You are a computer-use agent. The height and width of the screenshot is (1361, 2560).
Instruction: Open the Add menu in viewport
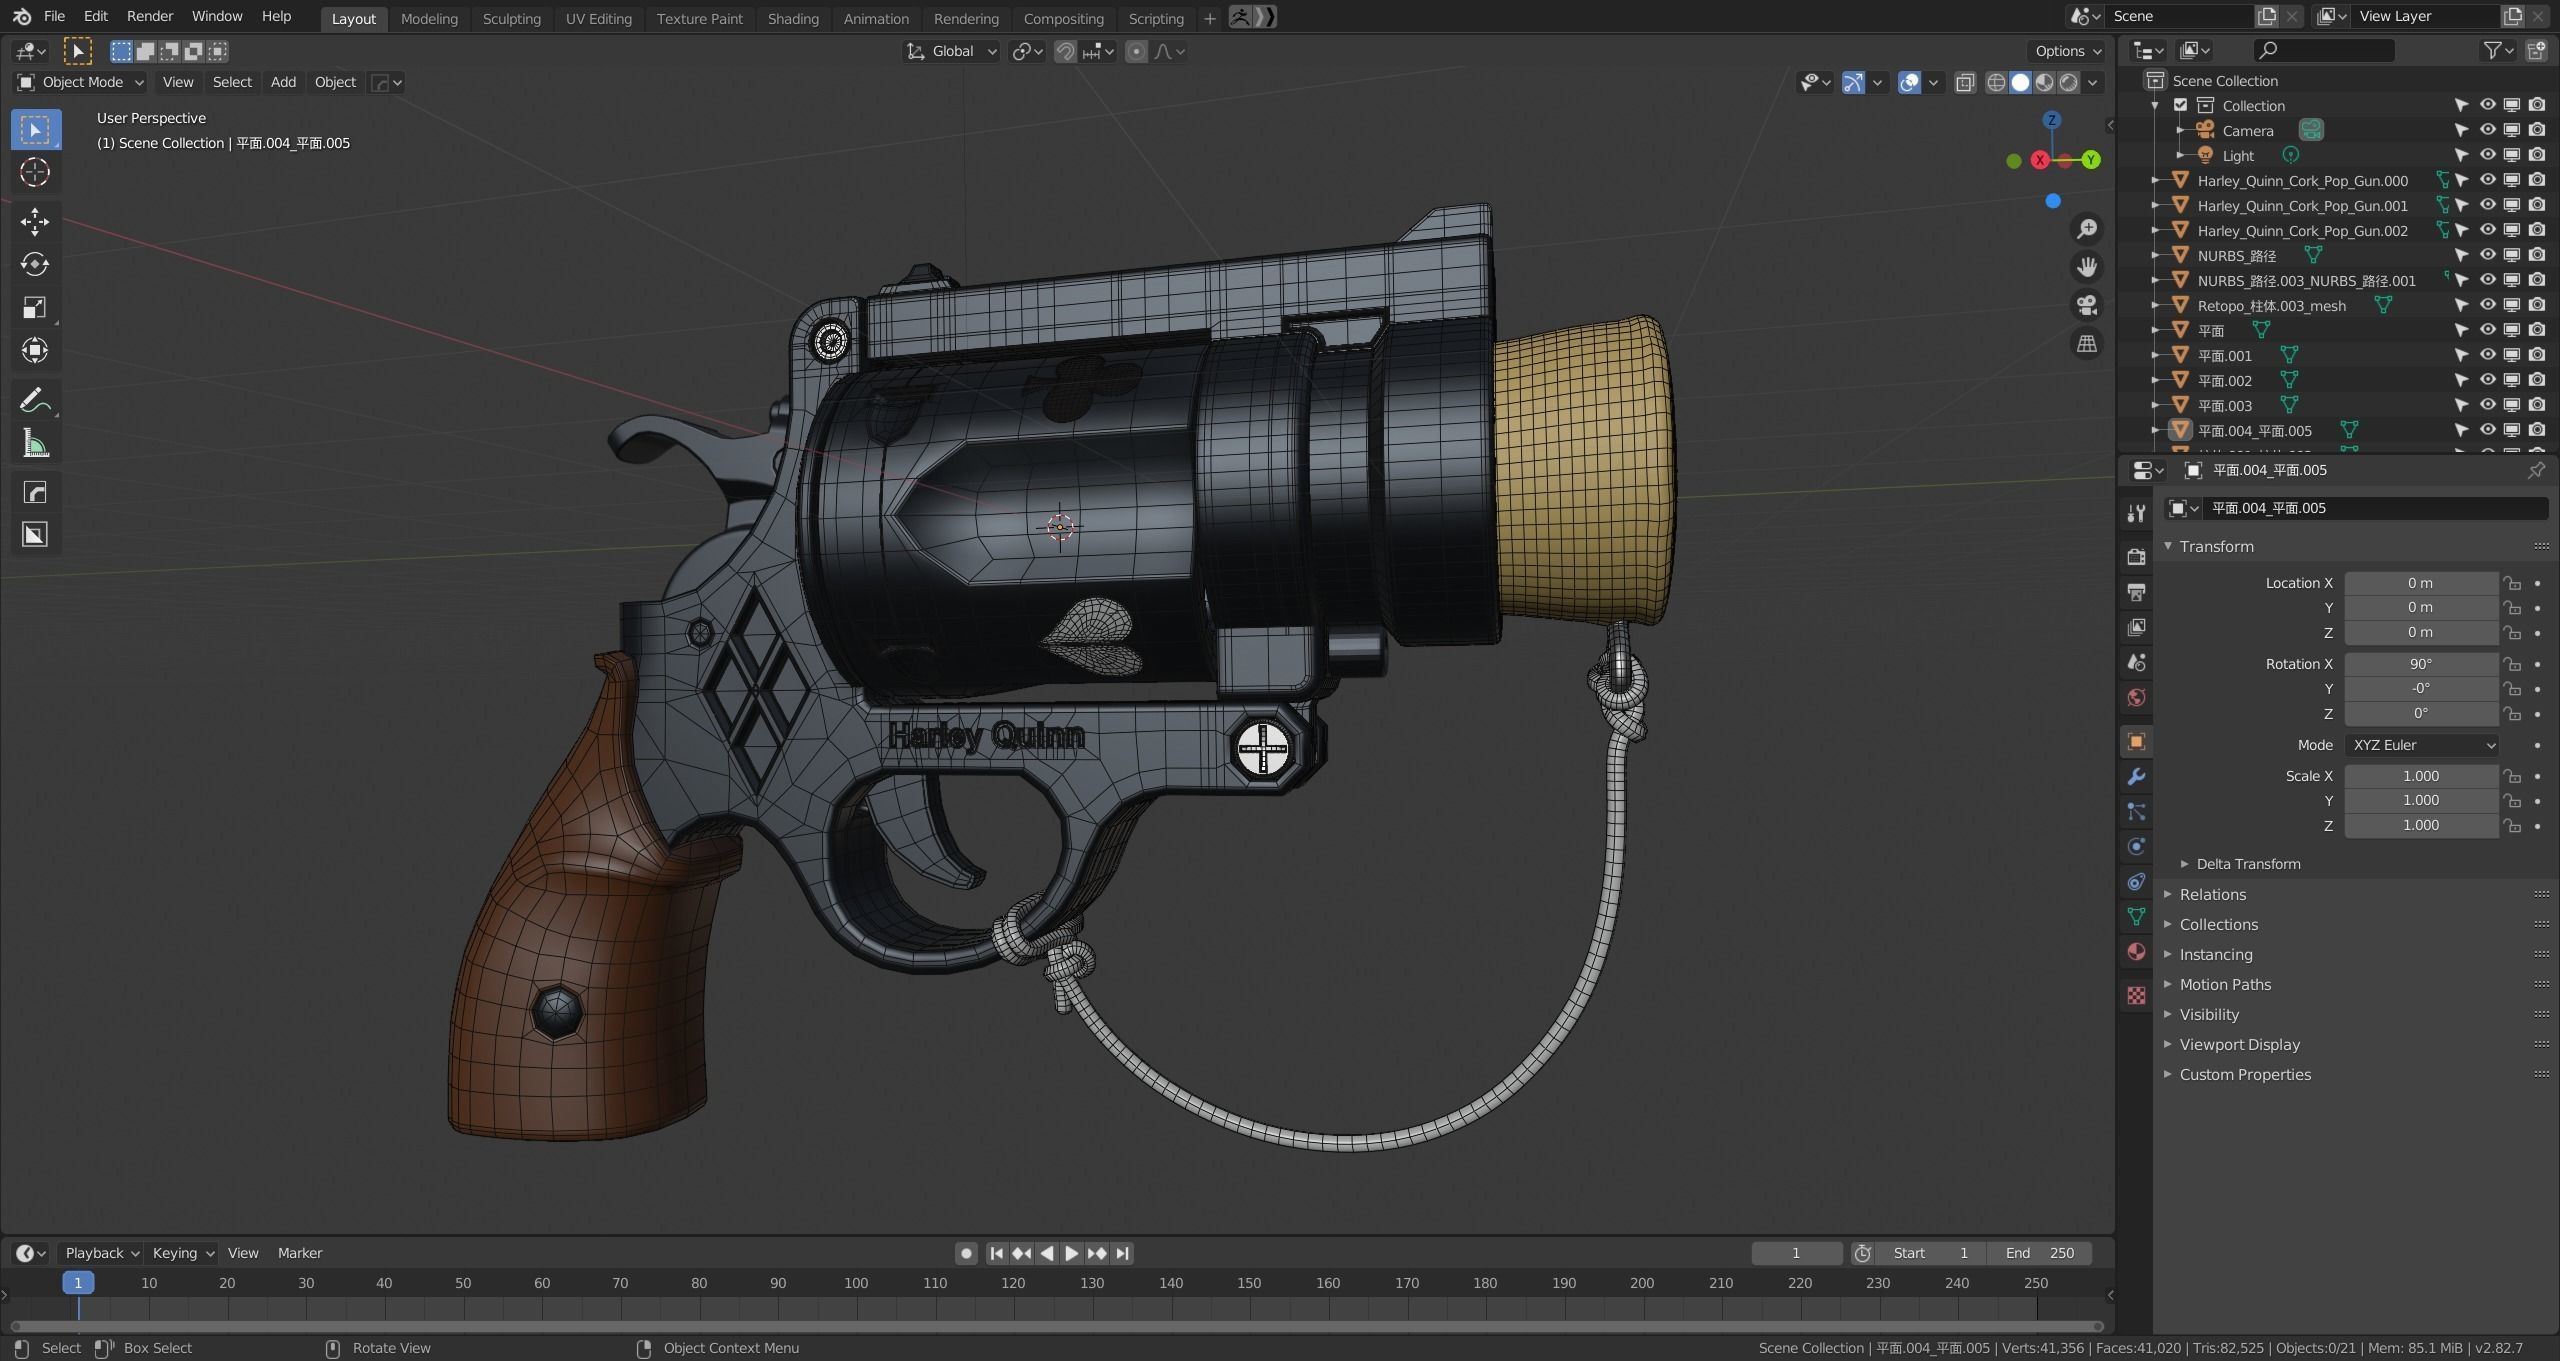283,82
